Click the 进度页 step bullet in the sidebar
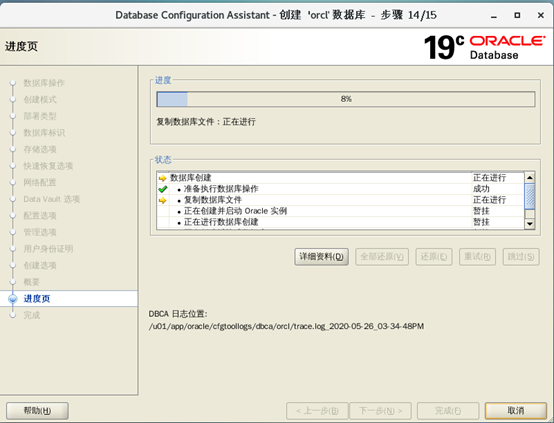Viewport: 554px width, 423px height. 13,299
